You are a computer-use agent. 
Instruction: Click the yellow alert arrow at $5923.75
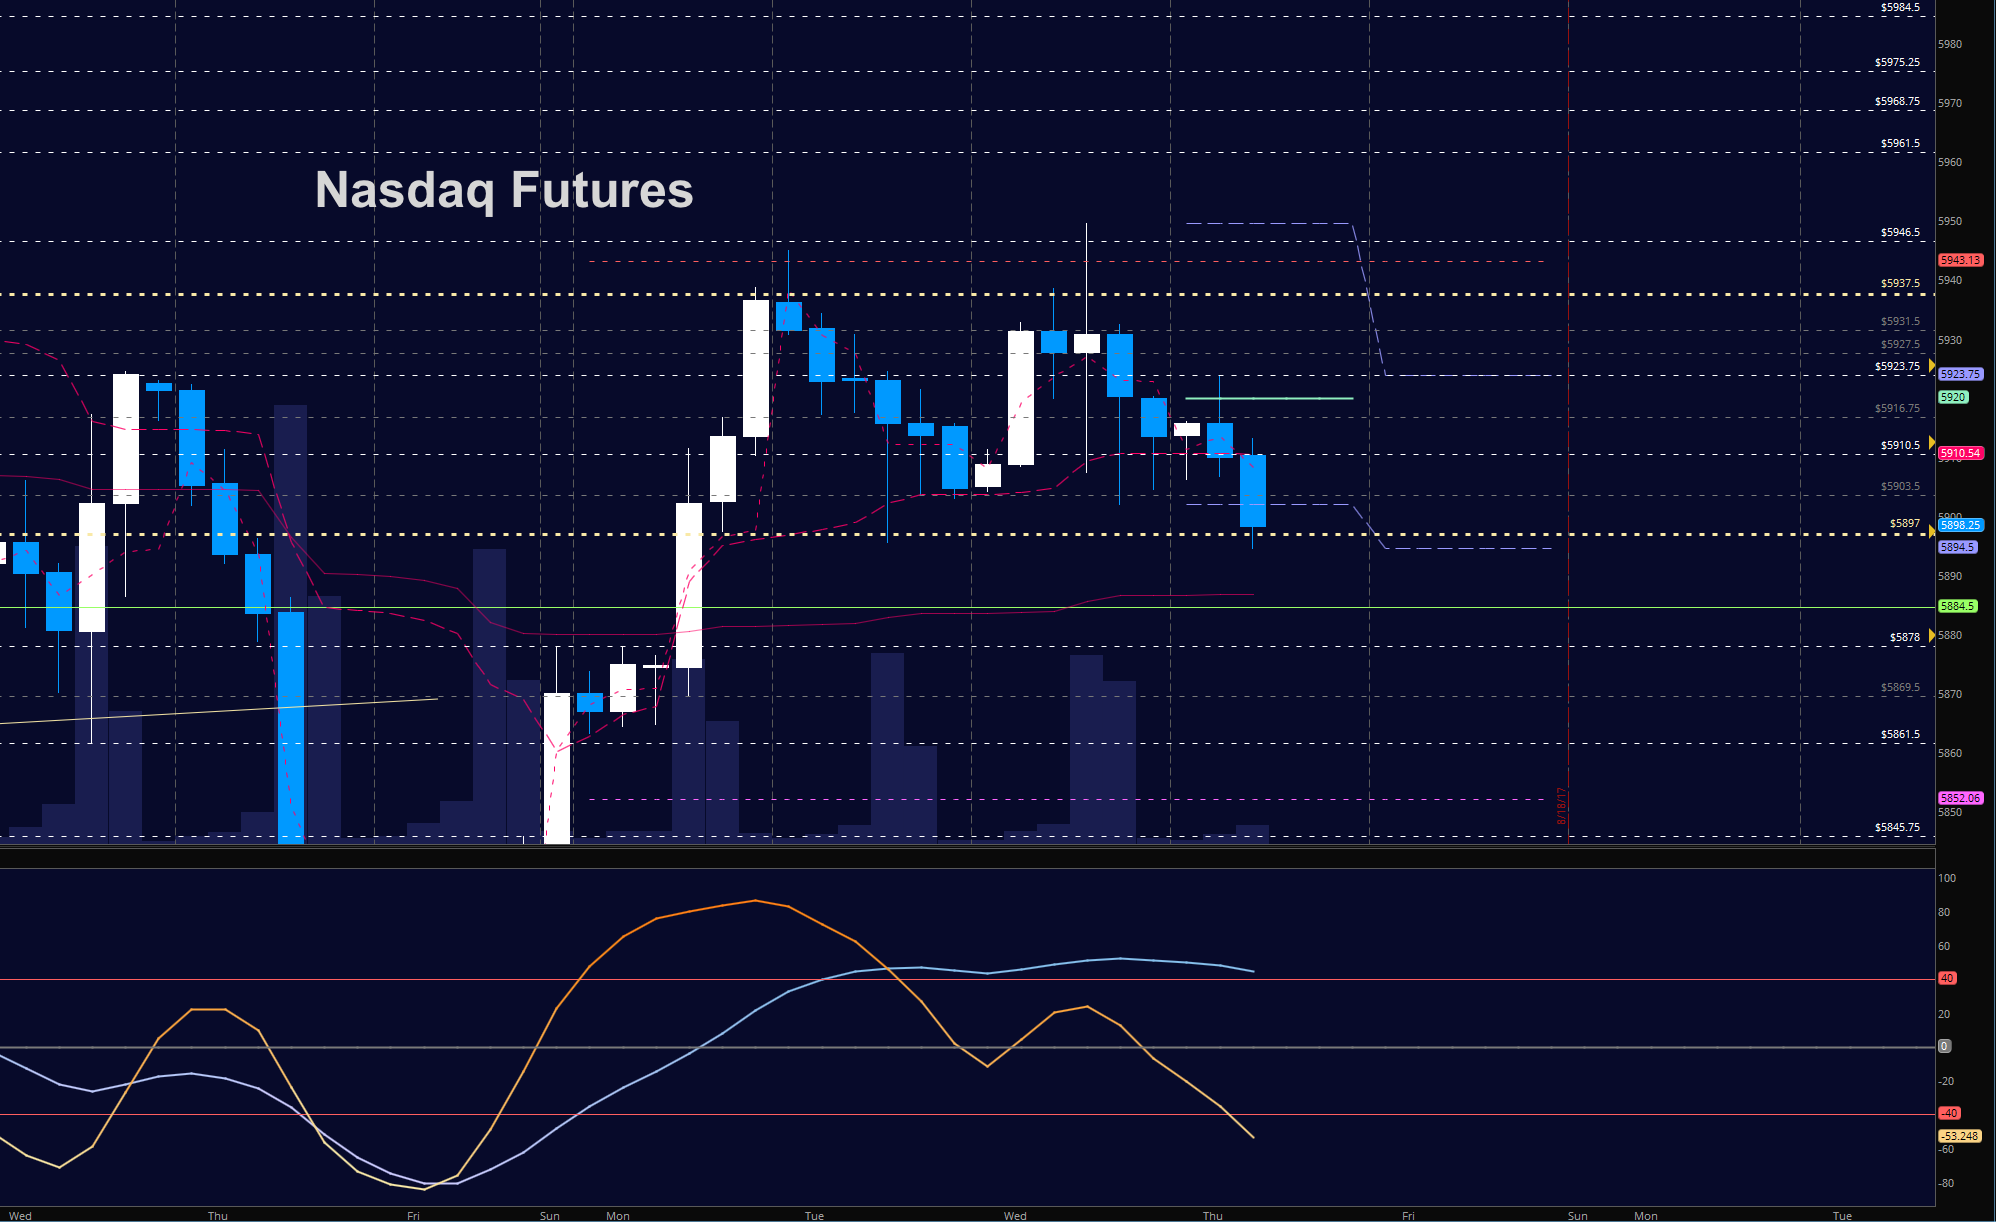pyautogui.click(x=1932, y=366)
